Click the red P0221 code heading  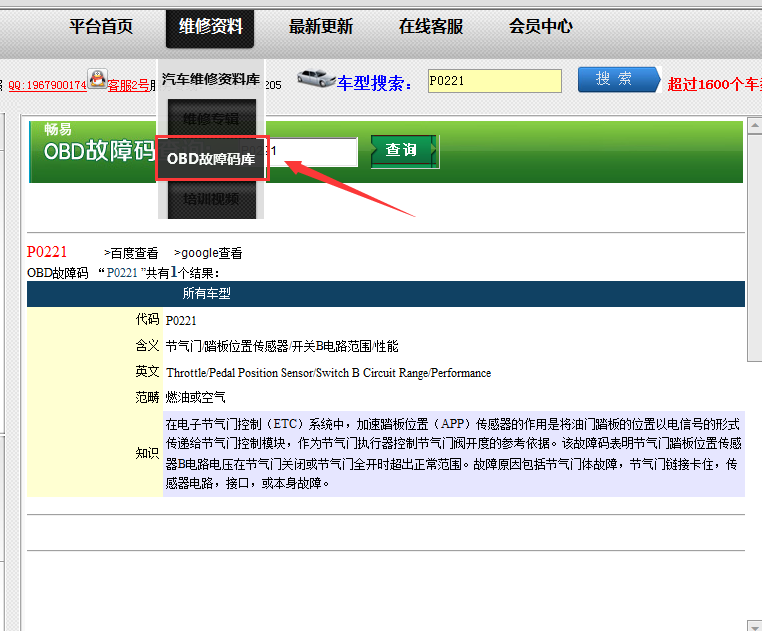(x=47, y=252)
